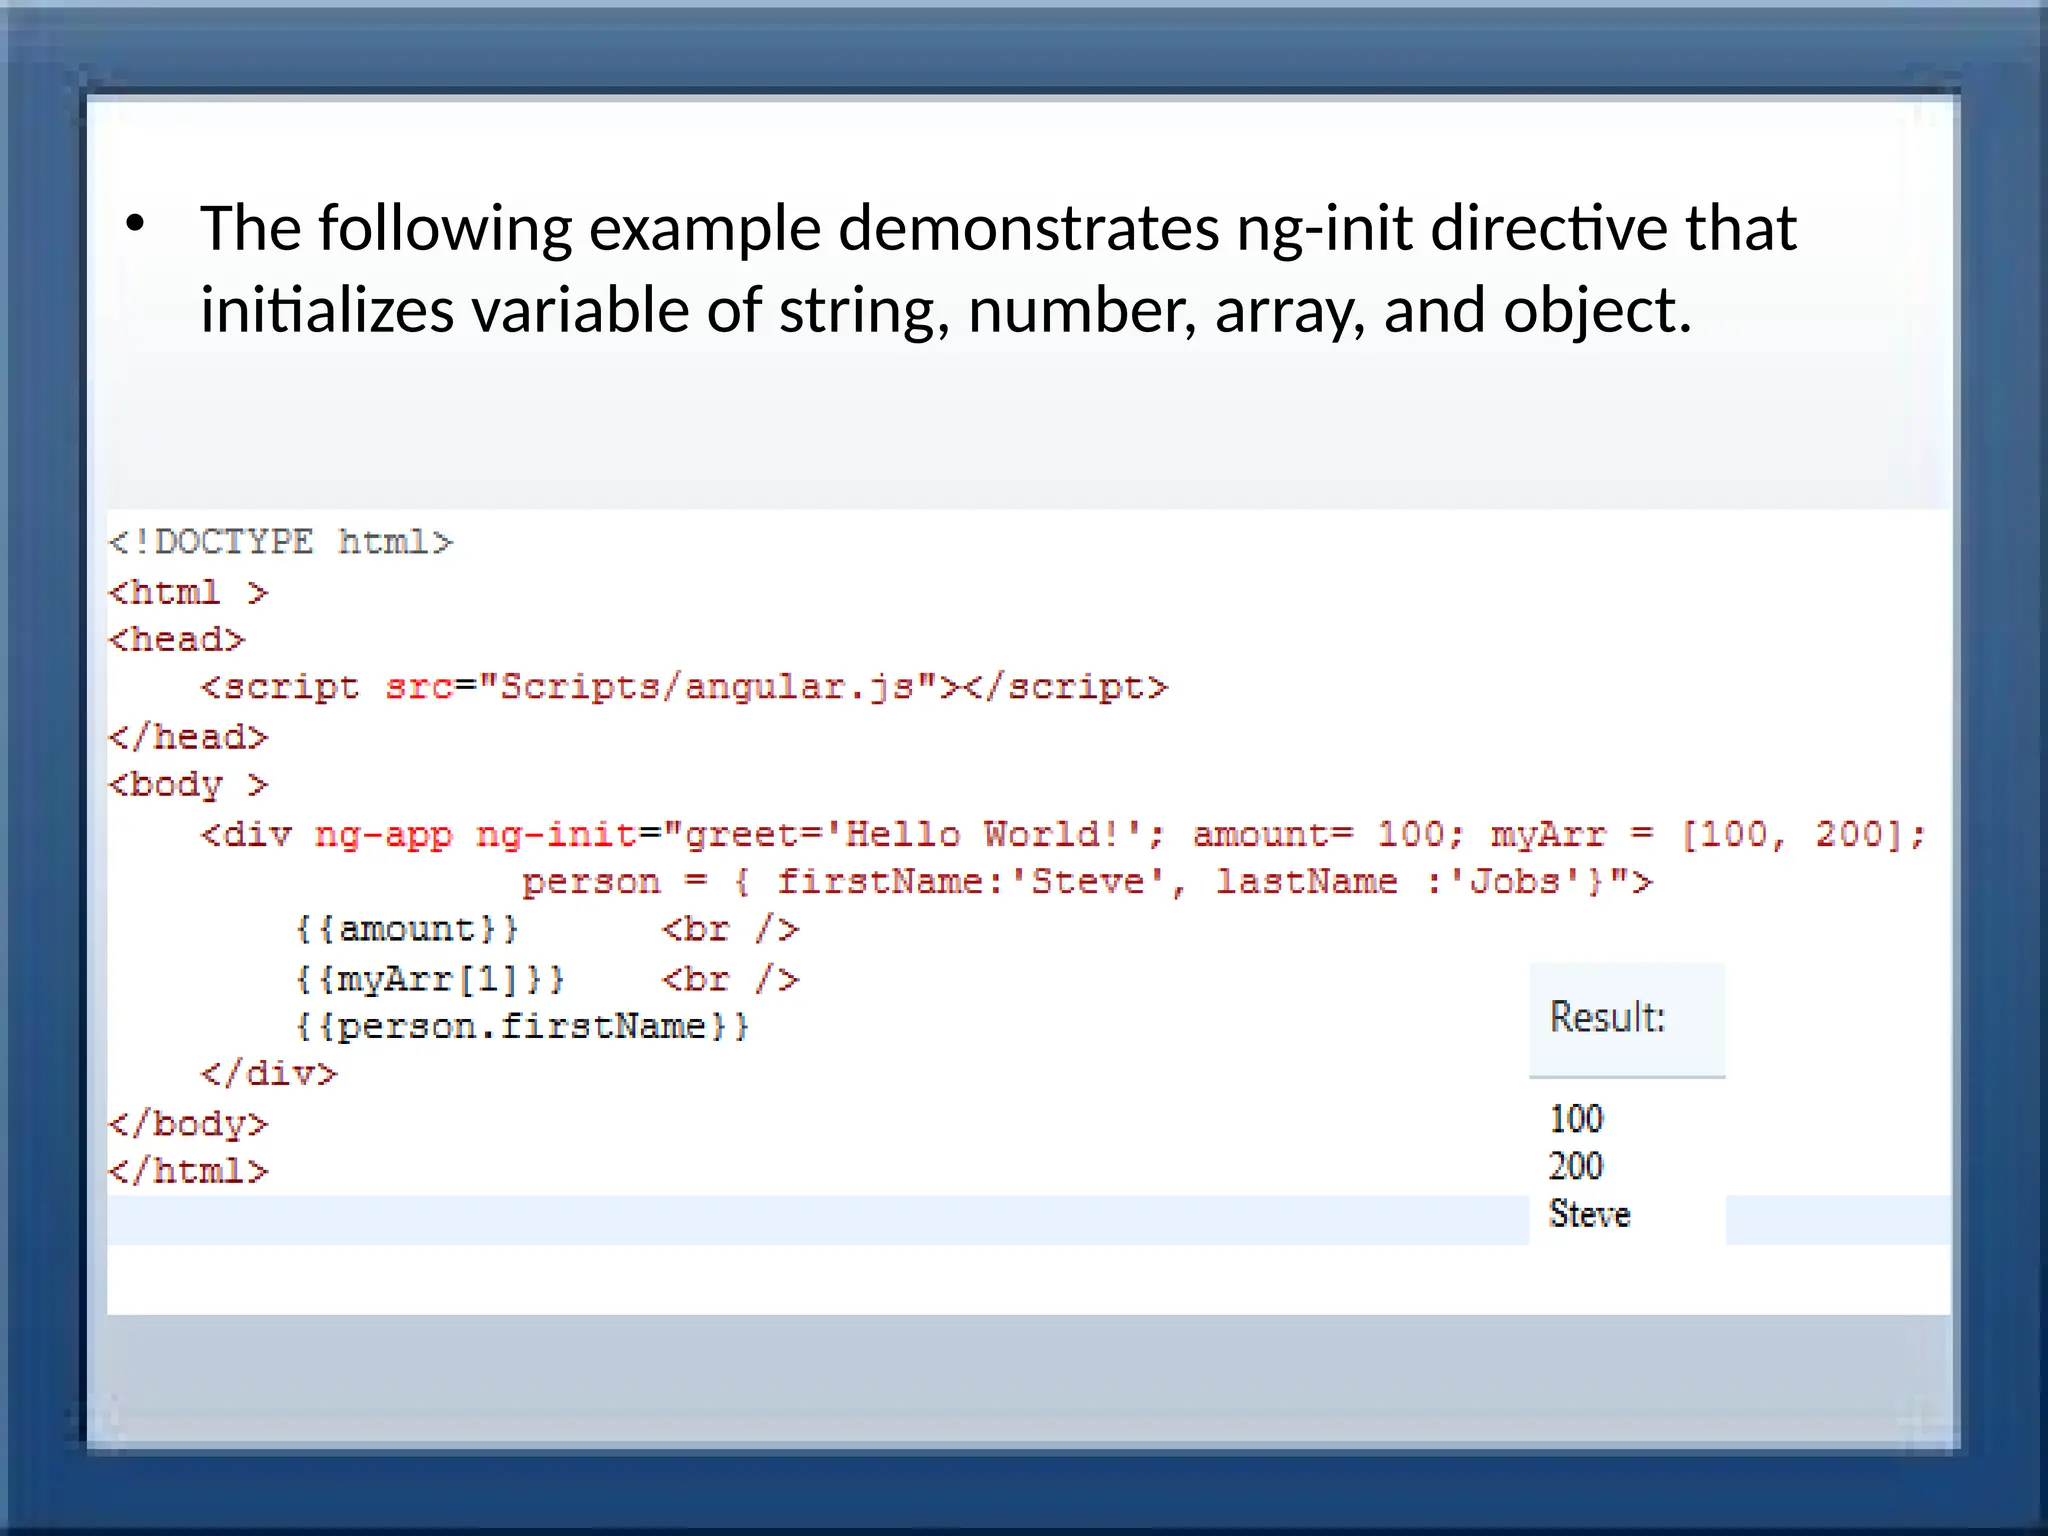
Task: Click the closing '</html>' tag line
Action: pos(188,1171)
